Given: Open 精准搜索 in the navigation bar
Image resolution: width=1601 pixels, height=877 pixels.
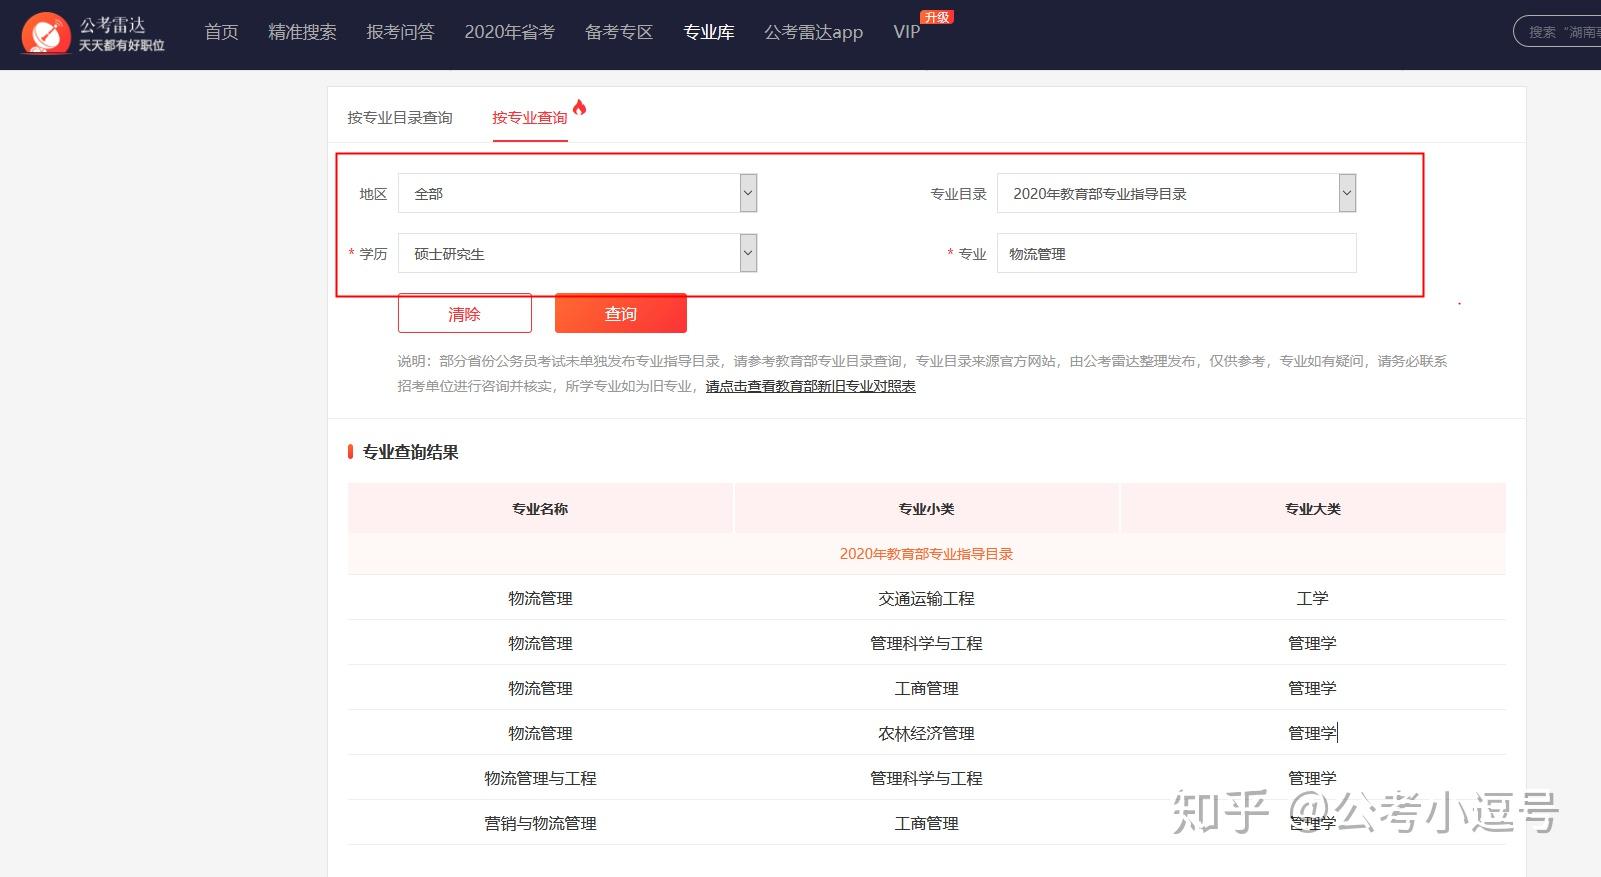Looking at the screenshot, I should pos(302,32).
